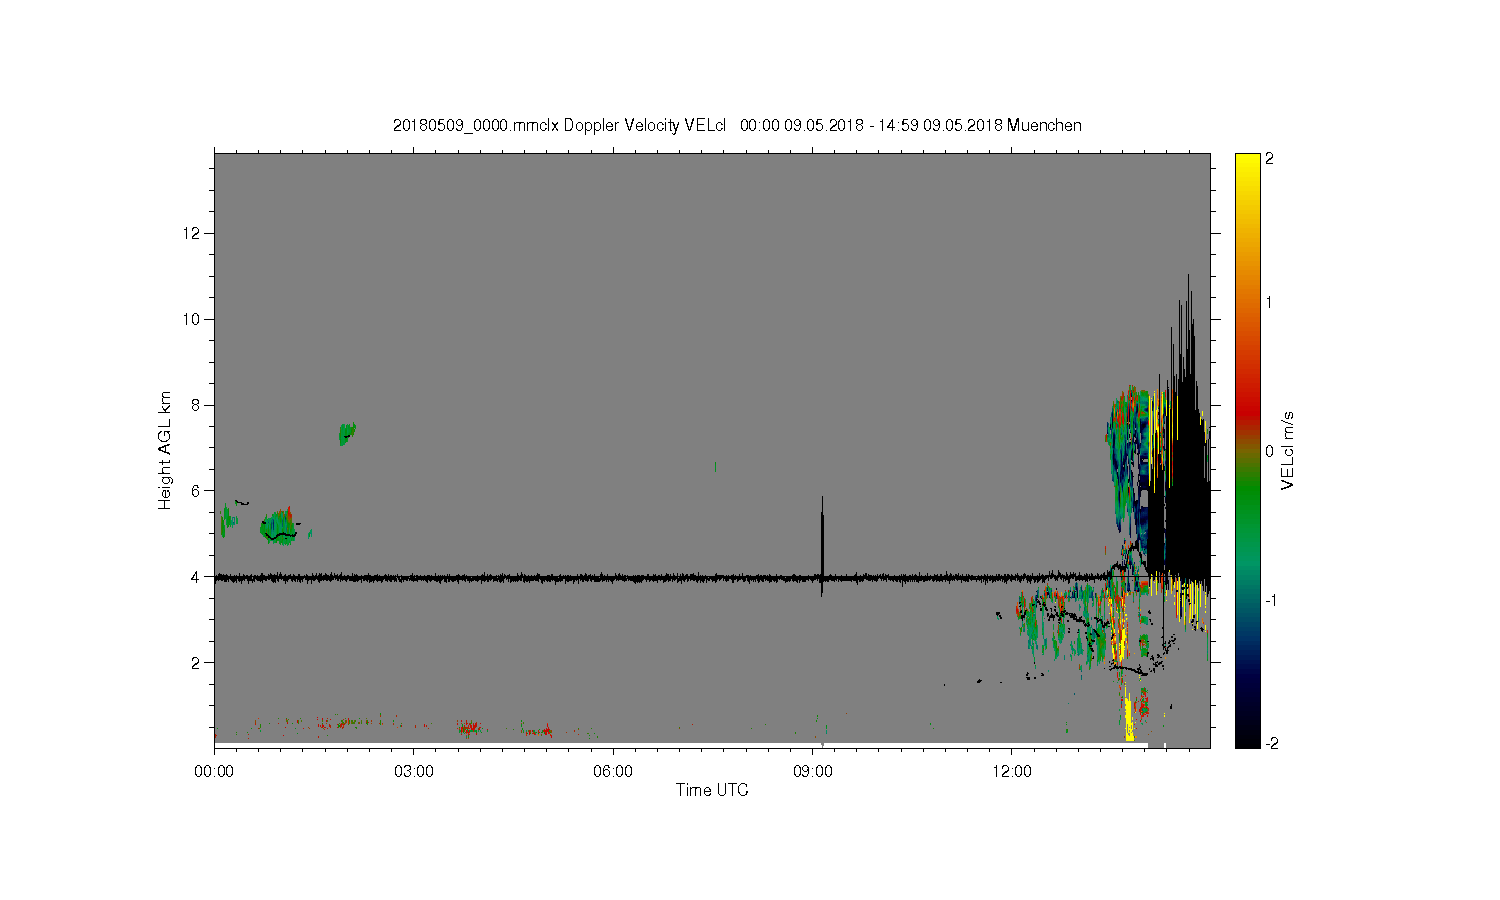Click the 'Time UTC' x-axis label

[712, 790]
